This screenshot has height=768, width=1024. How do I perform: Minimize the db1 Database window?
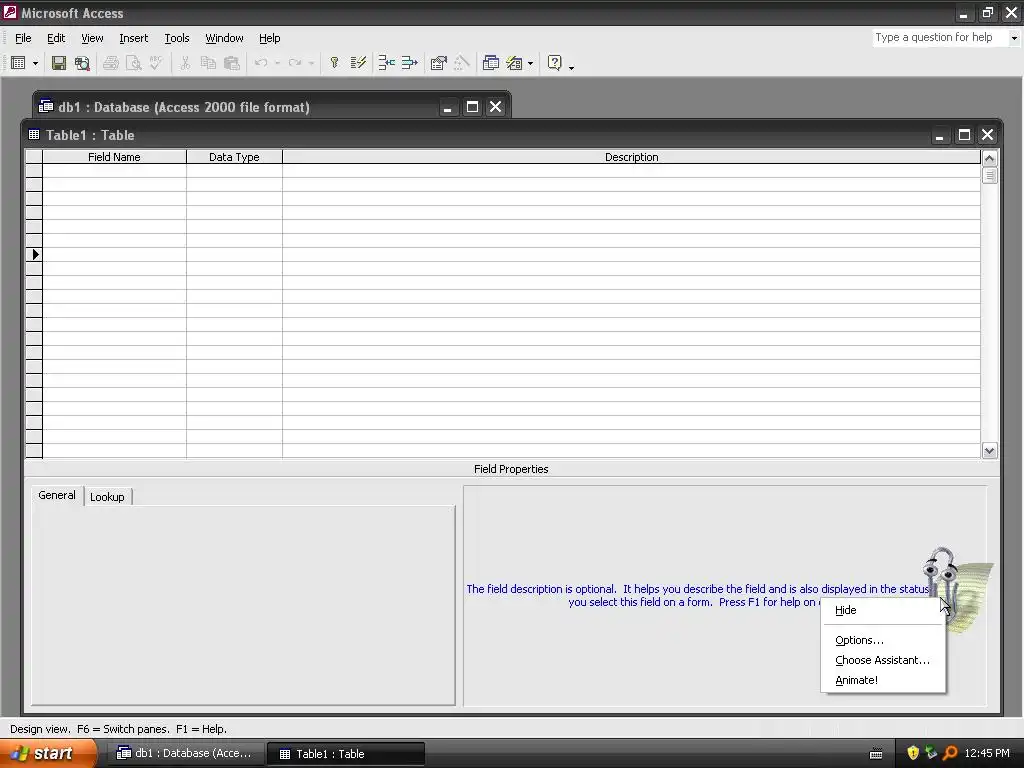(447, 106)
